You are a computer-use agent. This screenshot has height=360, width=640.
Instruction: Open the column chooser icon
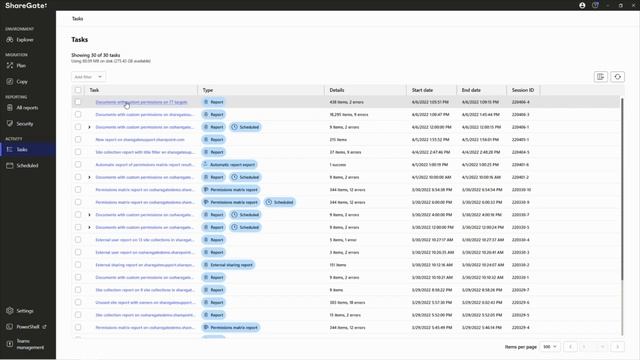pos(600,77)
